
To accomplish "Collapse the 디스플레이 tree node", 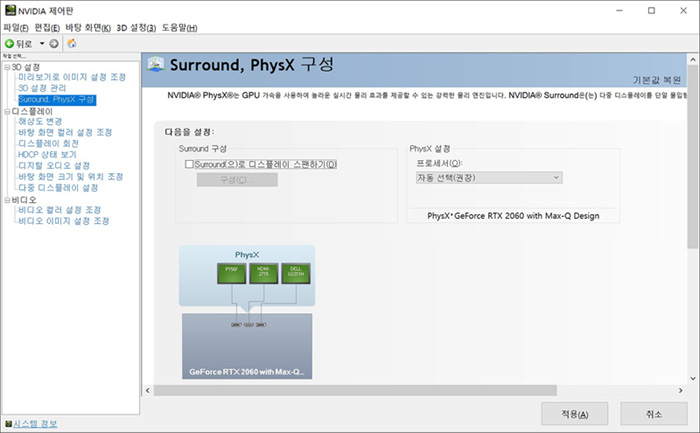I will [x=7, y=112].
